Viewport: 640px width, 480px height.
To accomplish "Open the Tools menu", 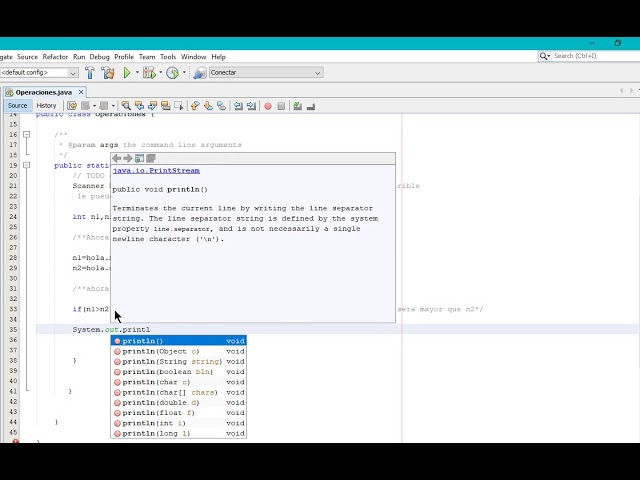I will point(168,57).
